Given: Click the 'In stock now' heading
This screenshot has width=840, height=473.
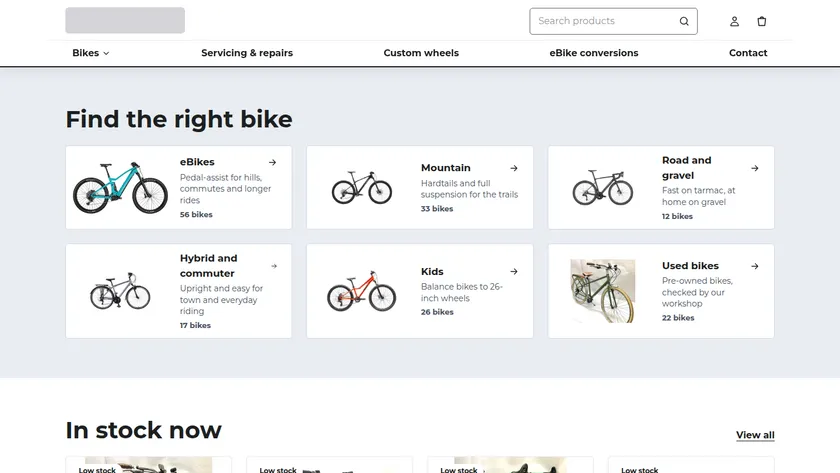Looking at the screenshot, I should coord(144,430).
